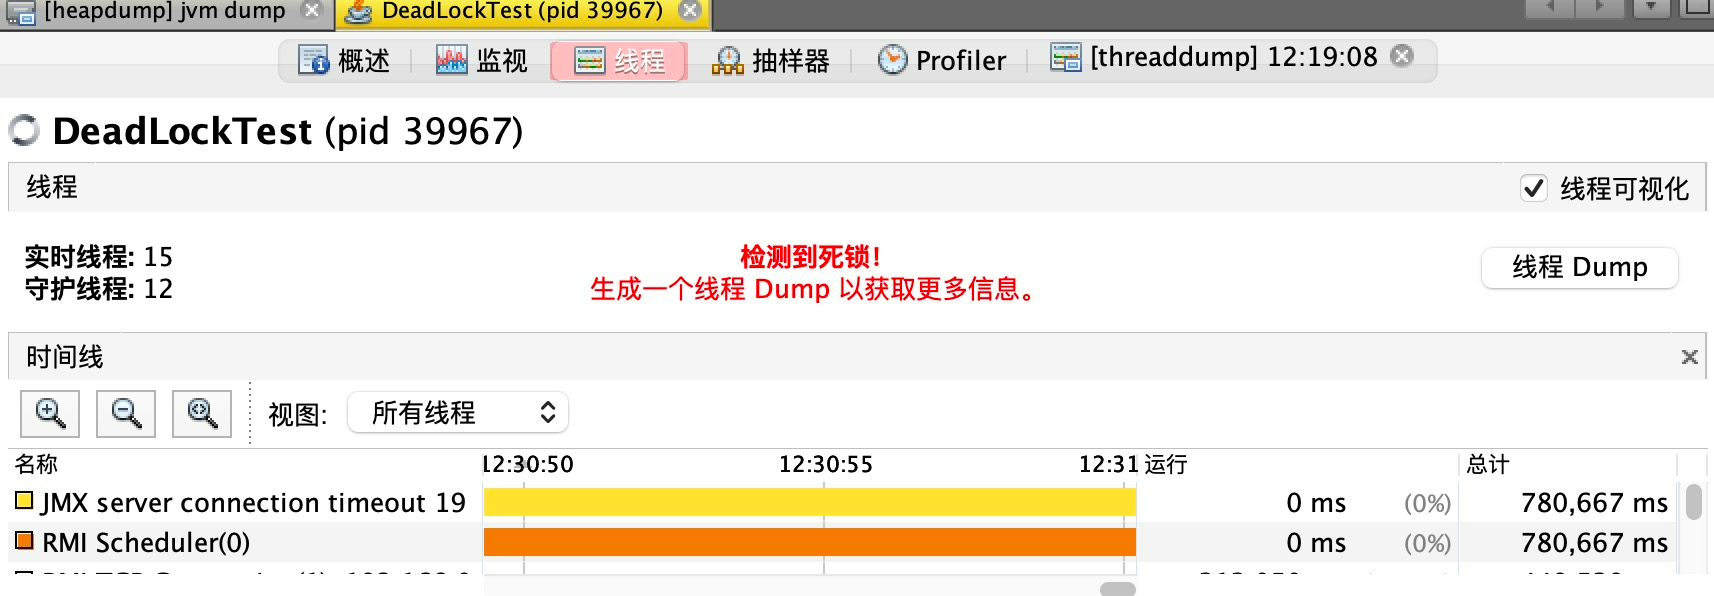Open the 概述 overview tab
1714x596 pixels.
[344, 61]
